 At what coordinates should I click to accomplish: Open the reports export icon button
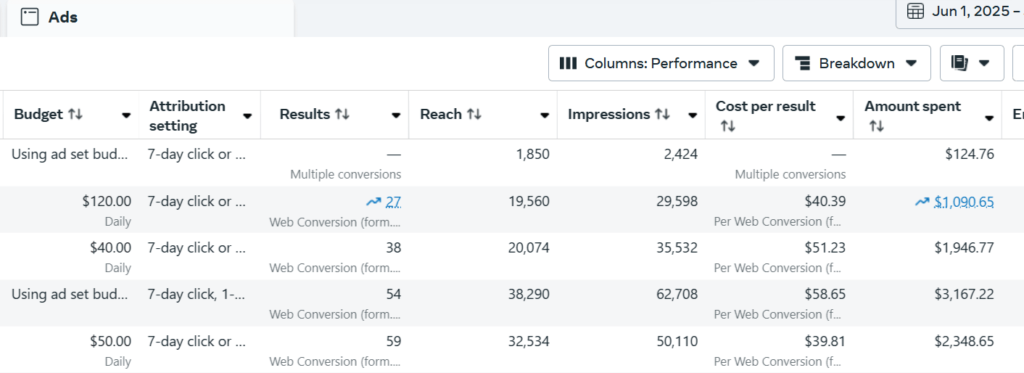[x=972, y=63]
